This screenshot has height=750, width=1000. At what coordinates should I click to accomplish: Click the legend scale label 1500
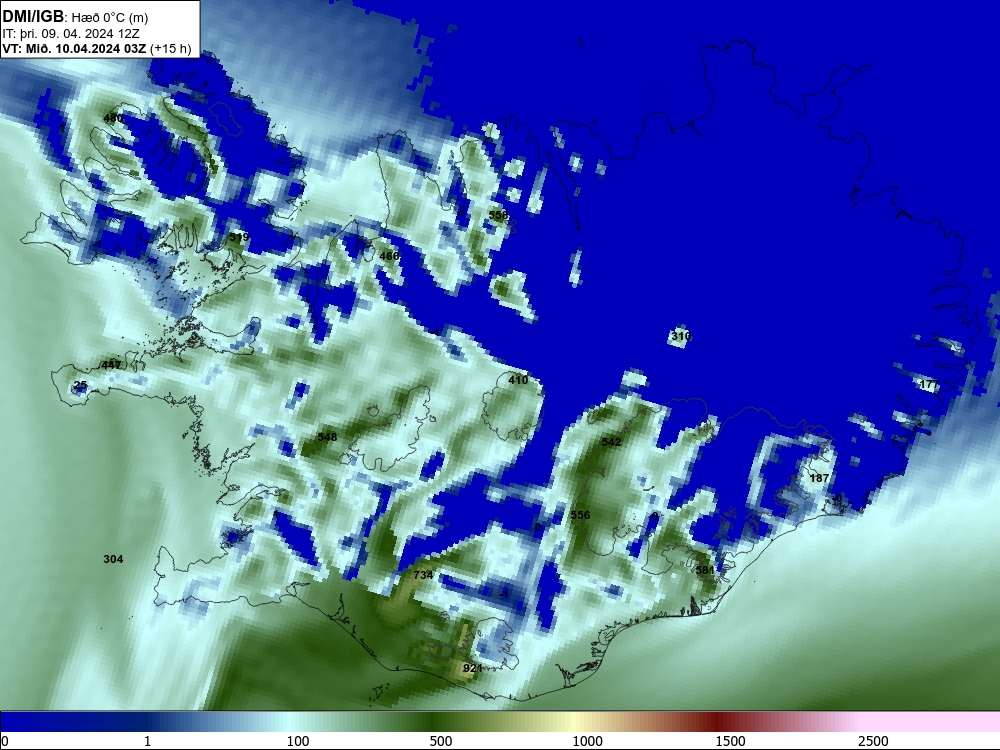(x=730, y=741)
